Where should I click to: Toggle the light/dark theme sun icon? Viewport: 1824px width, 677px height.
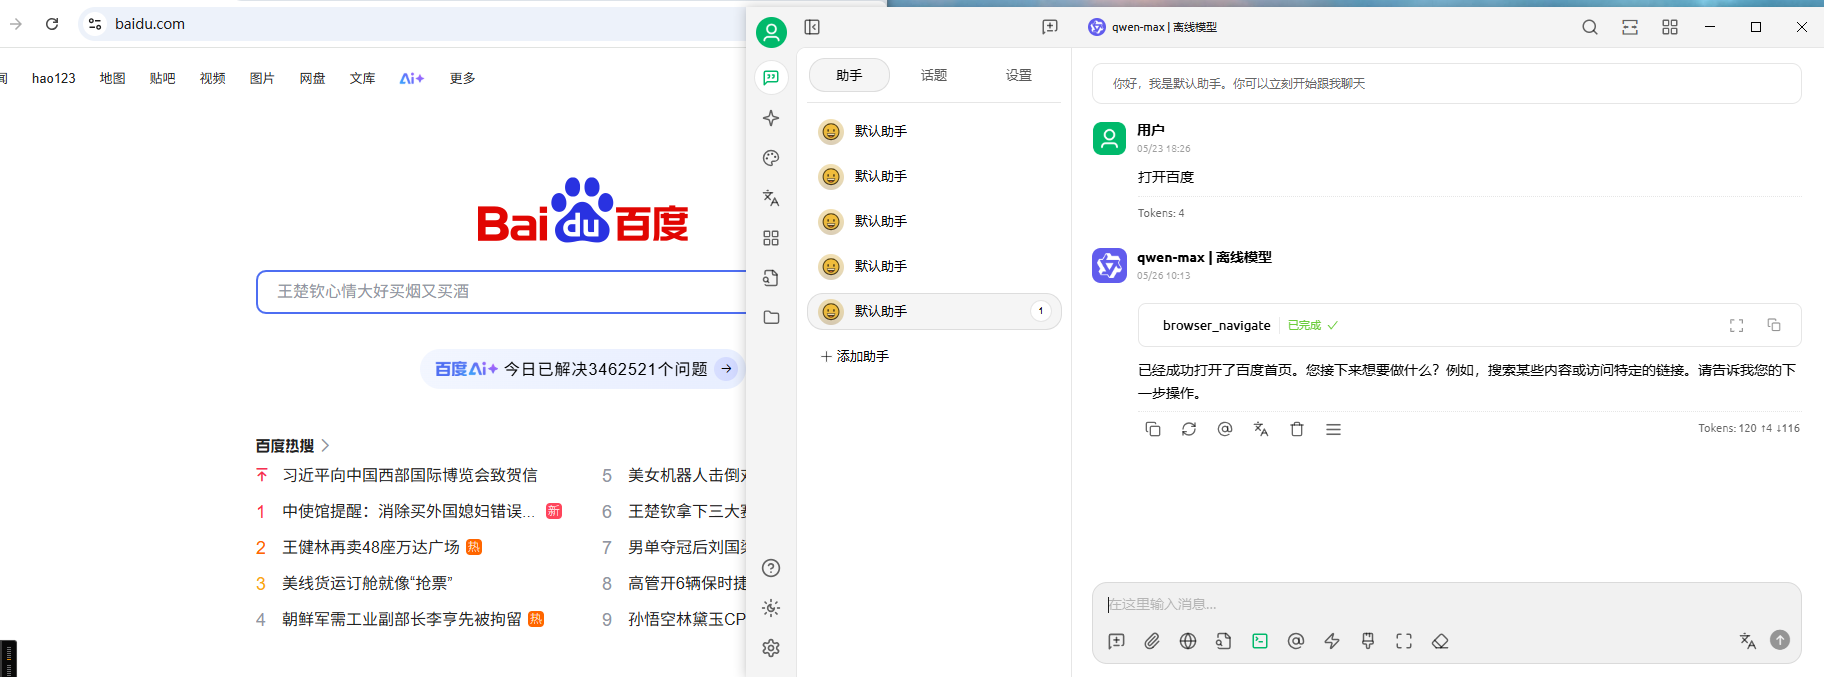[771, 608]
